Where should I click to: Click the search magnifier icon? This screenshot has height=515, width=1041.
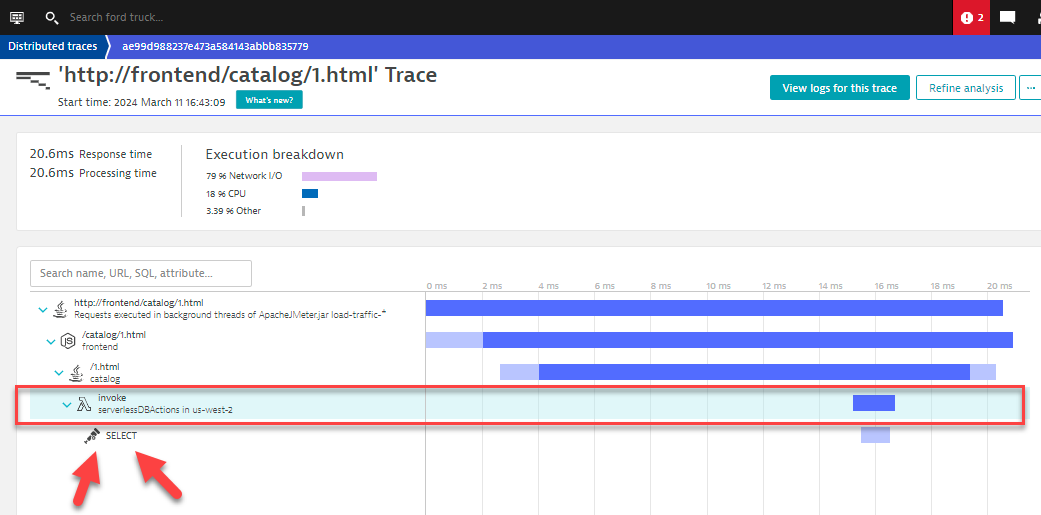point(52,17)
